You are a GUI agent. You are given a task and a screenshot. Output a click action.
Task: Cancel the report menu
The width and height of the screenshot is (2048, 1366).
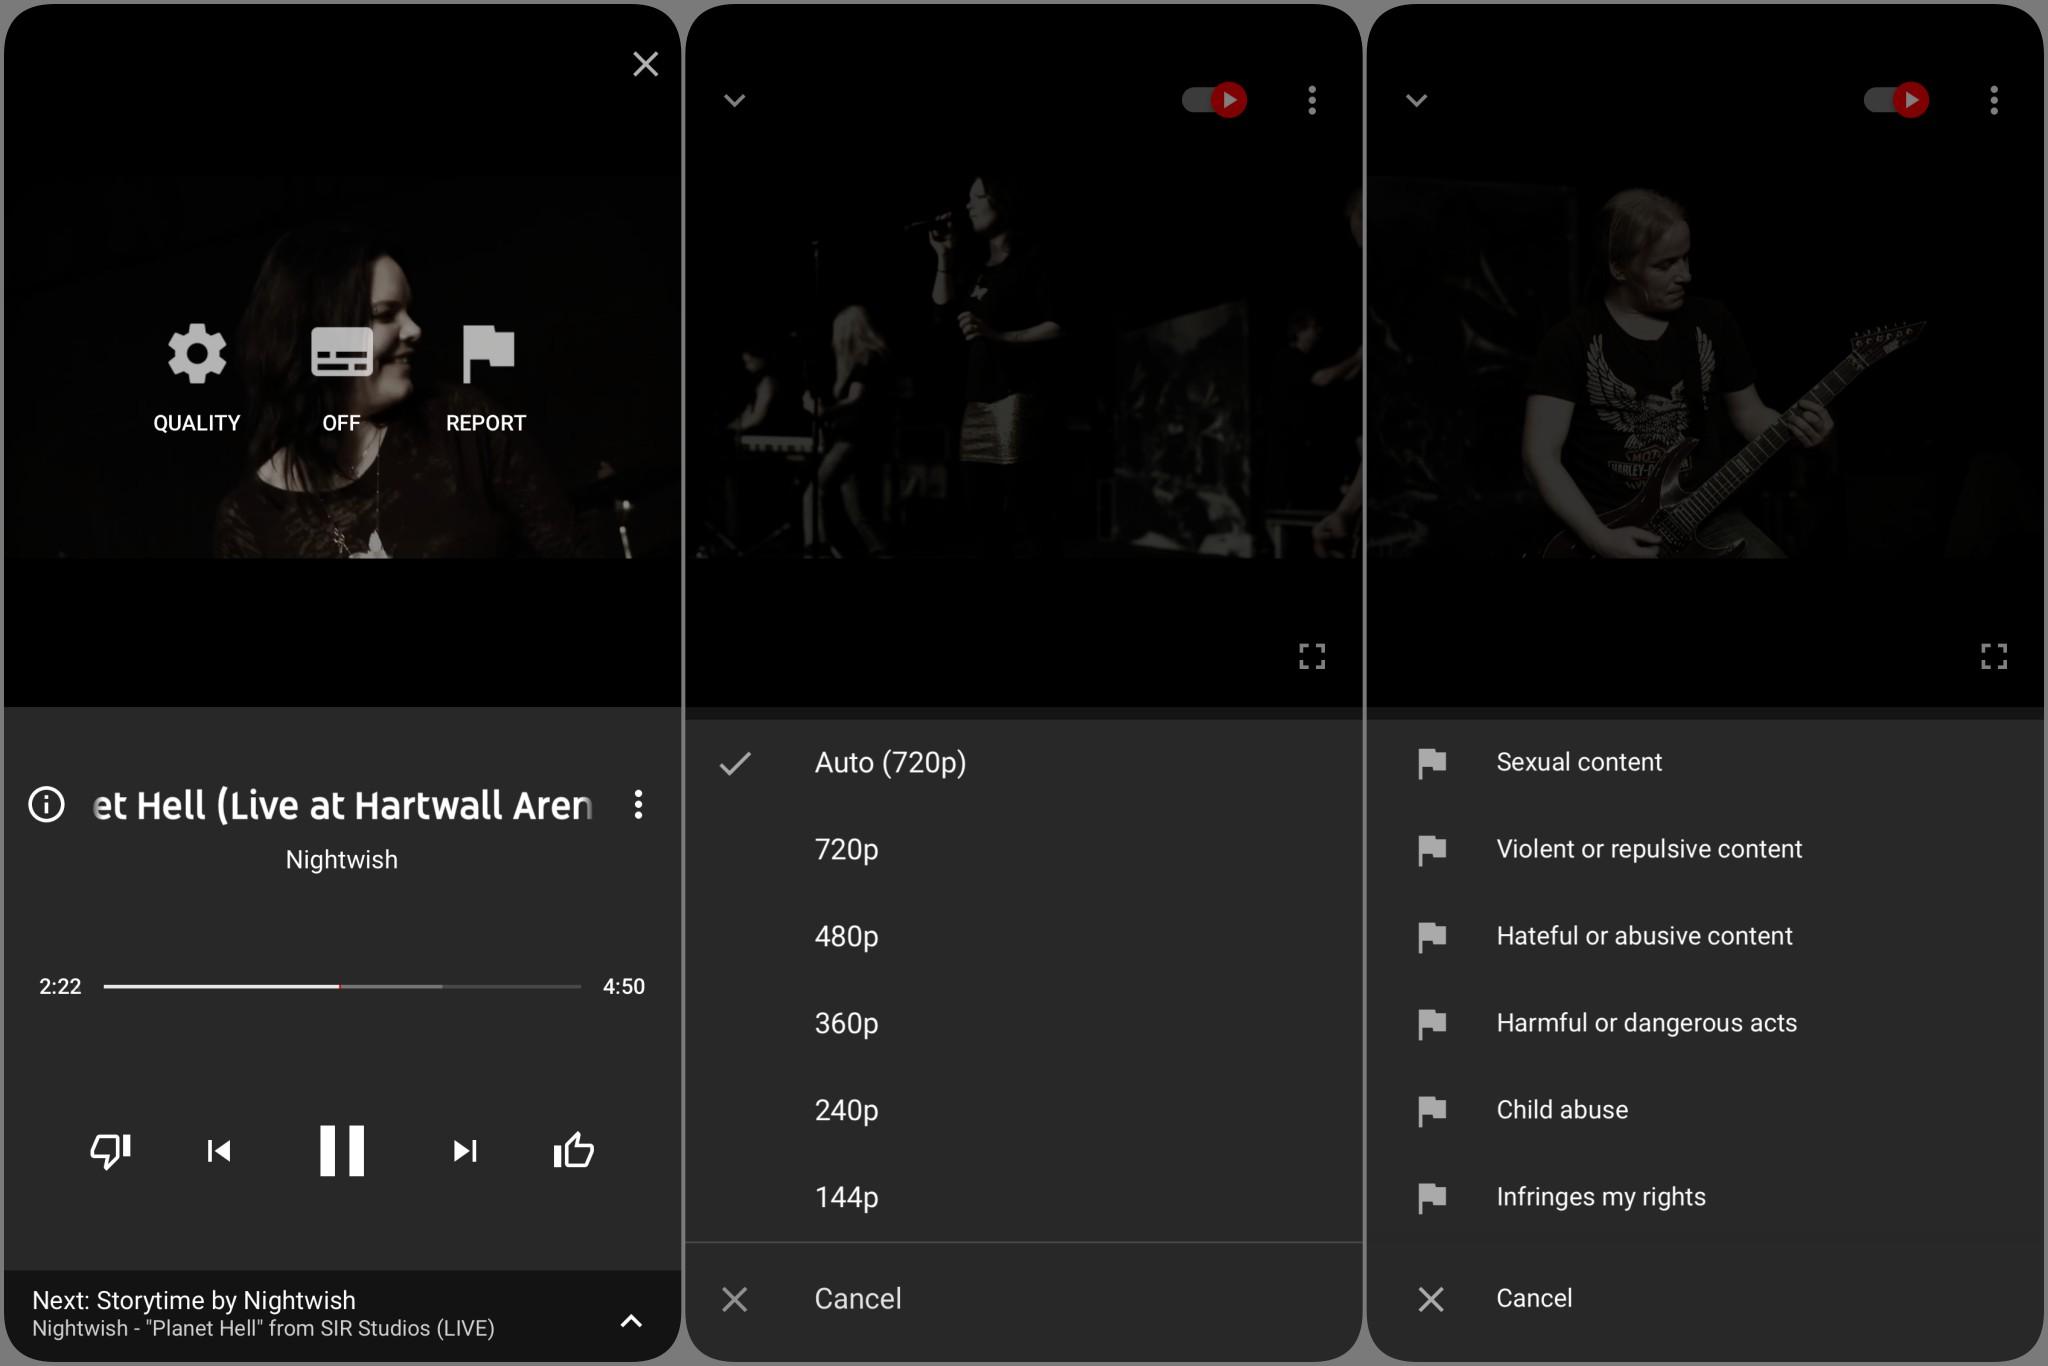1706,1299
